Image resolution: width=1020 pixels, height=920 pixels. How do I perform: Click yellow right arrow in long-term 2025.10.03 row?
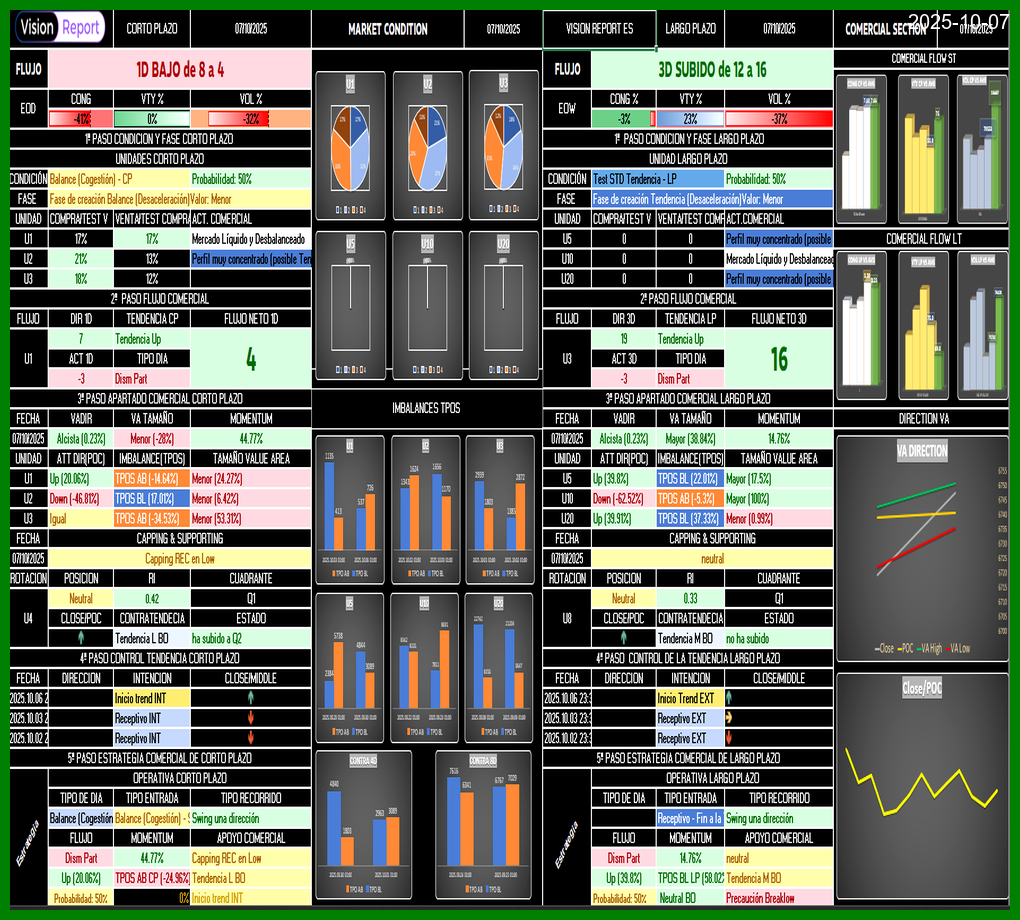[x=730, y=718]
